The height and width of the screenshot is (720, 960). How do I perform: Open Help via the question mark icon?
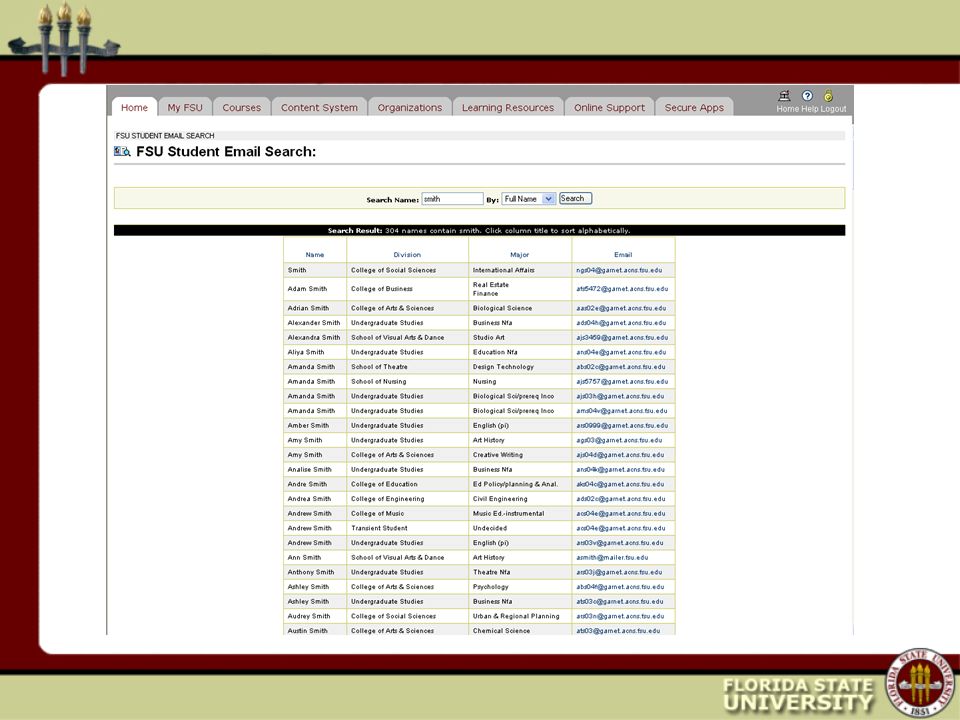(x=807, y=96)
